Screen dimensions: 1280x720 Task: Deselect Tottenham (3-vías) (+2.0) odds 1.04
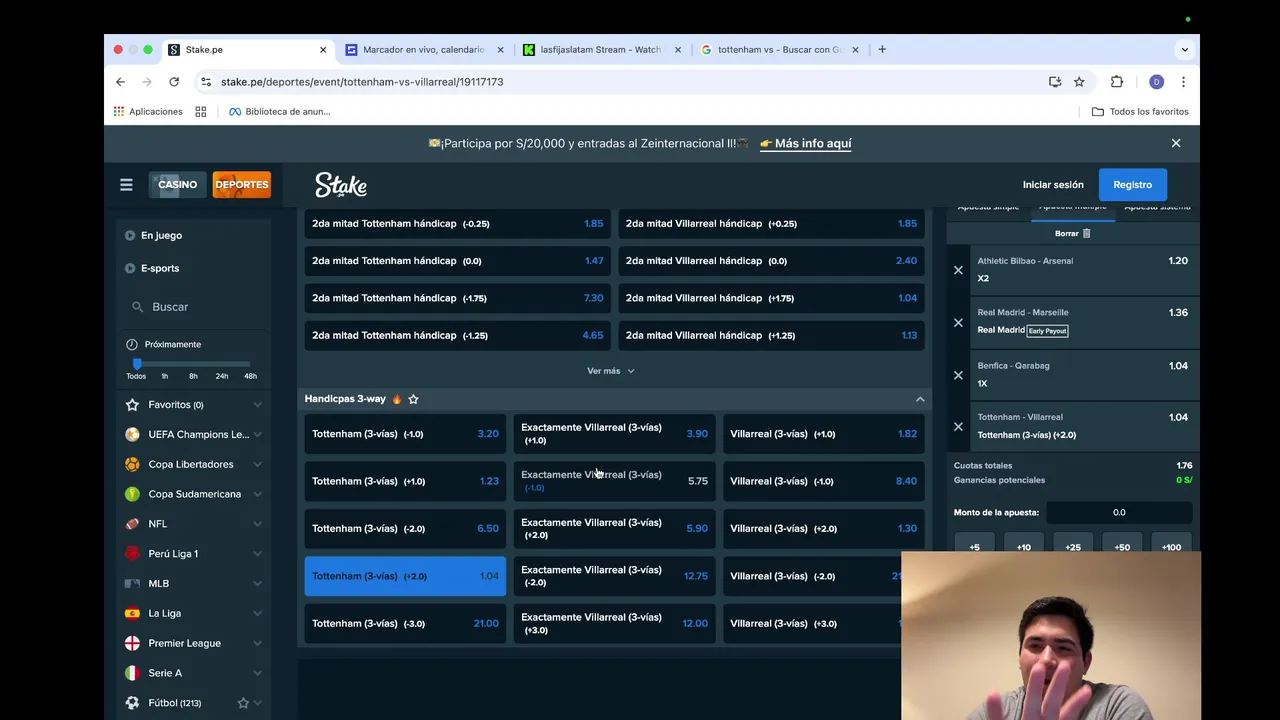[x=405, y=576]
